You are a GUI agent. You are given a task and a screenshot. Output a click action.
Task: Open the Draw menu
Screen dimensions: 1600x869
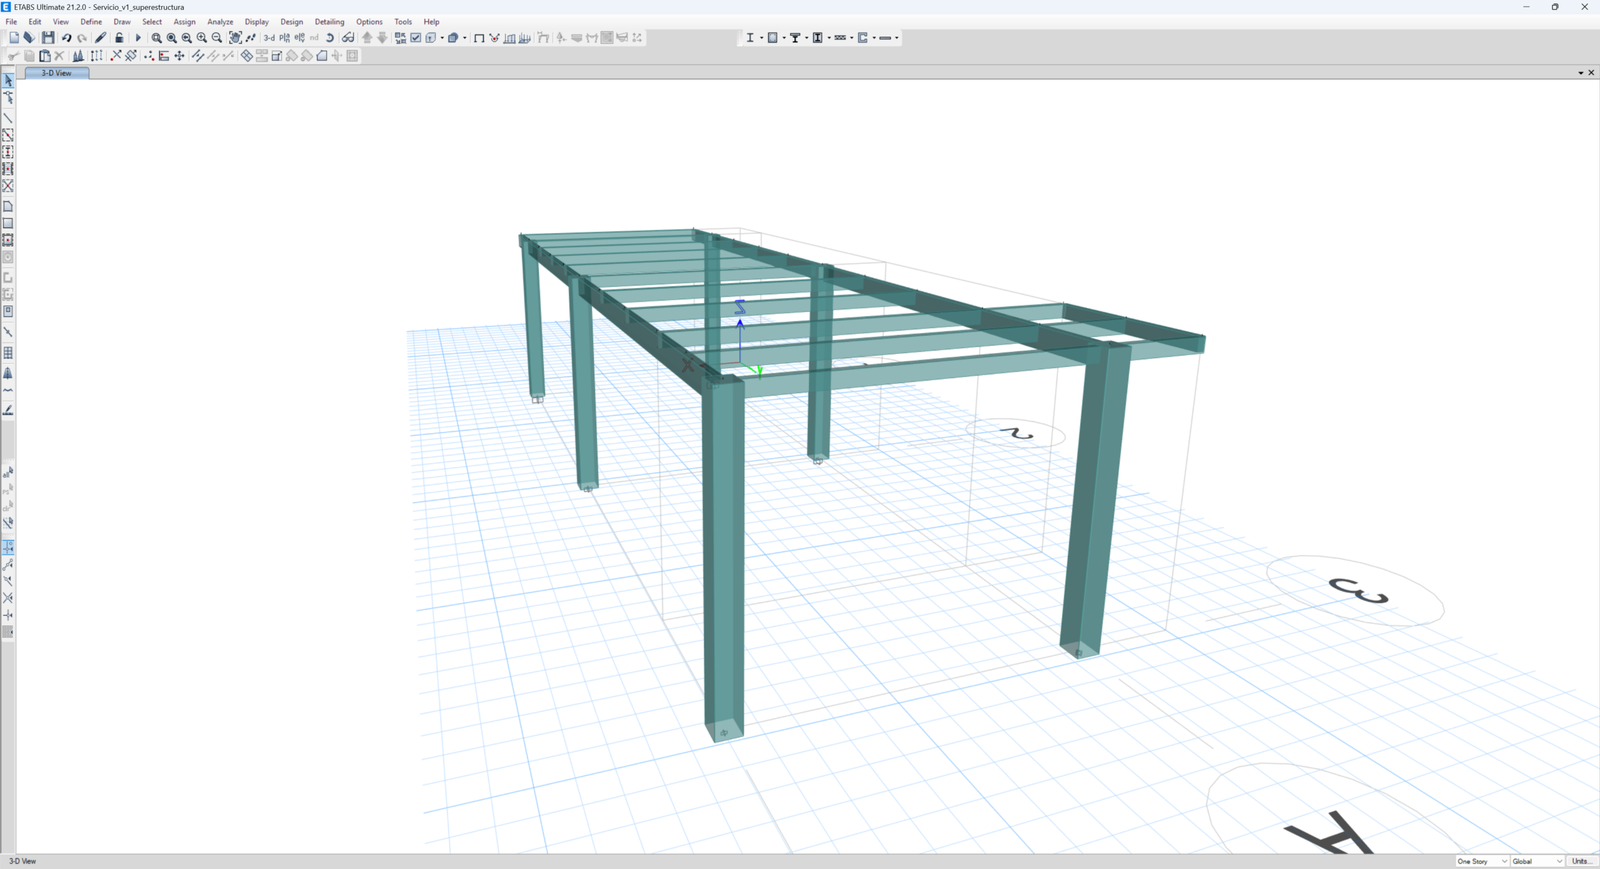coord(122,22)
